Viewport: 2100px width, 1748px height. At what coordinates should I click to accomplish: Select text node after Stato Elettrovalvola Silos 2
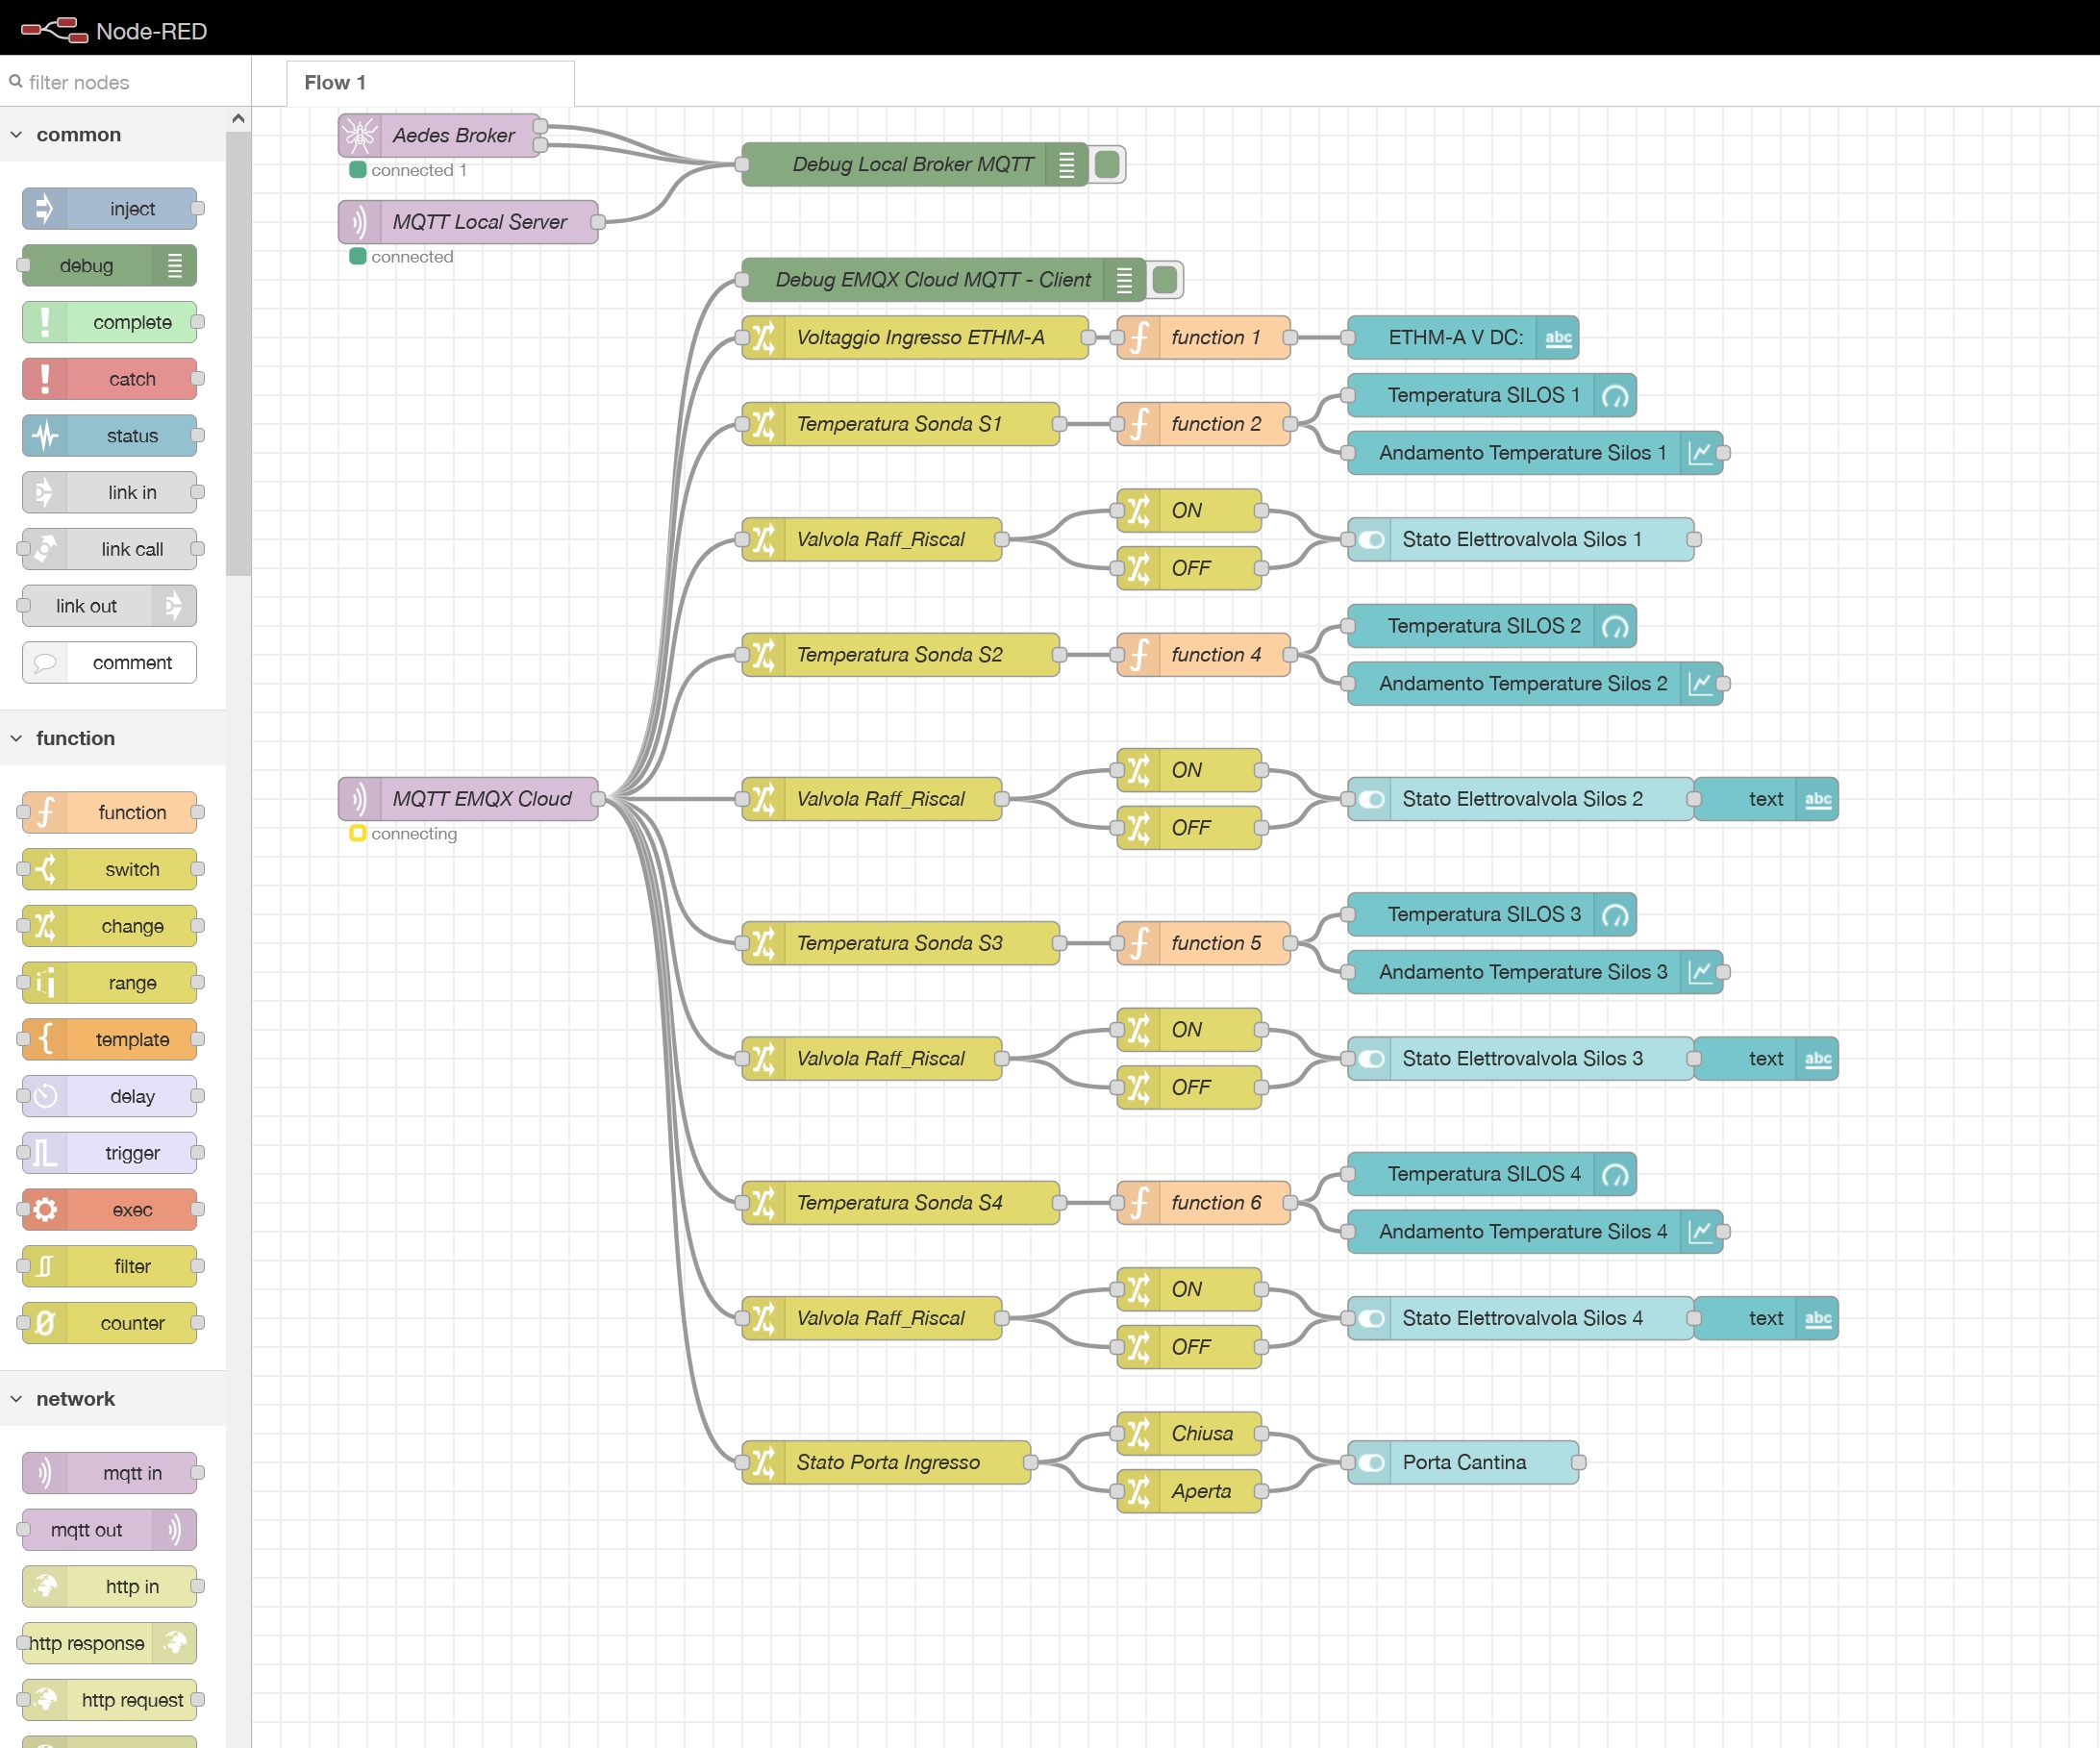(1766, 798)
